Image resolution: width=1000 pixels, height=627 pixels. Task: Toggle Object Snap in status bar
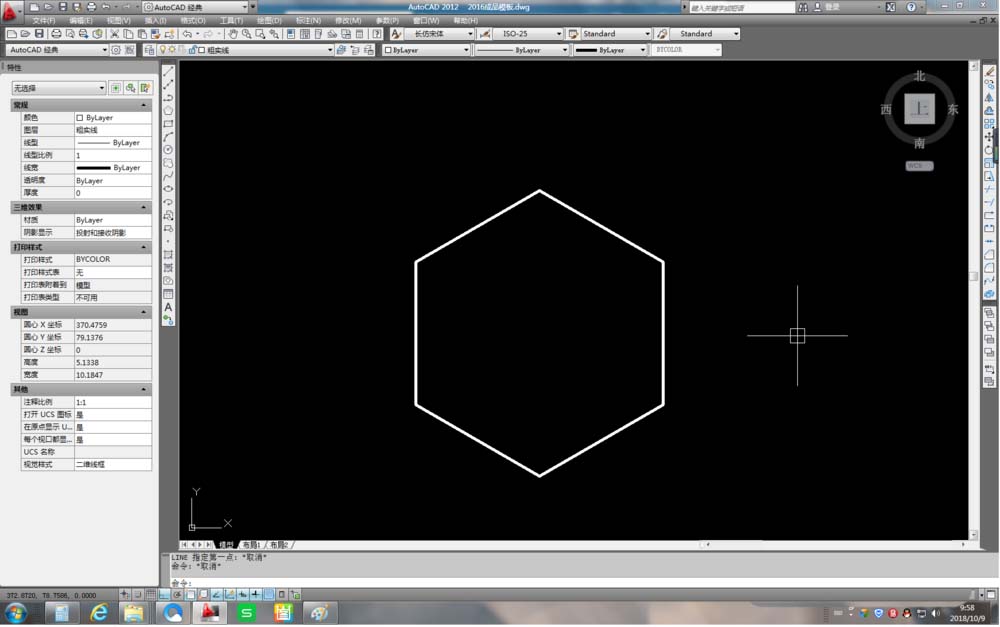(x=190, y=594)
